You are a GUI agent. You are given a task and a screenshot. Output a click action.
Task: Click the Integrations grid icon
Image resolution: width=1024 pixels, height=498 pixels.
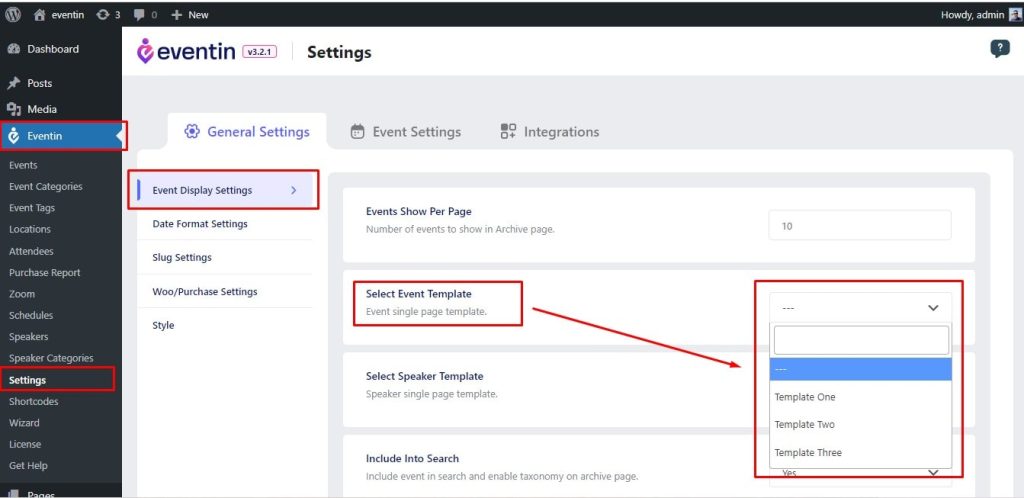click(x=508, y=131)
